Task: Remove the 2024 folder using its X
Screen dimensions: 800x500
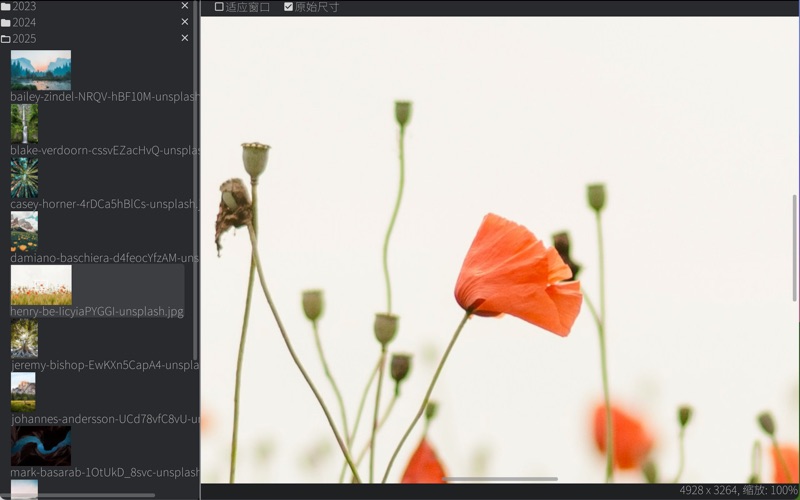Action: 184,22
